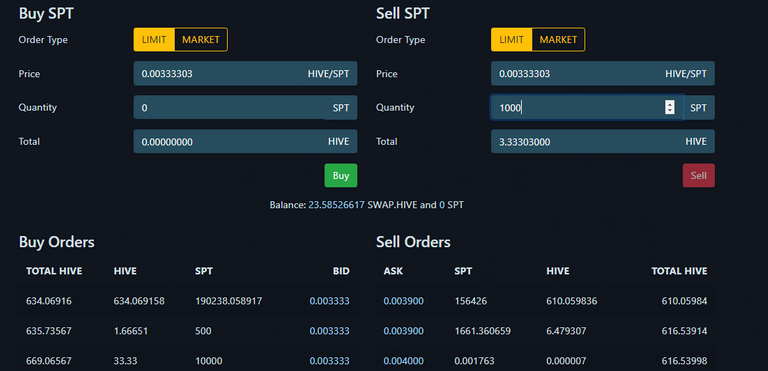Select LIMIT order type in Buy SPT
Screen dimensions: 768x371
pos(154,40)
